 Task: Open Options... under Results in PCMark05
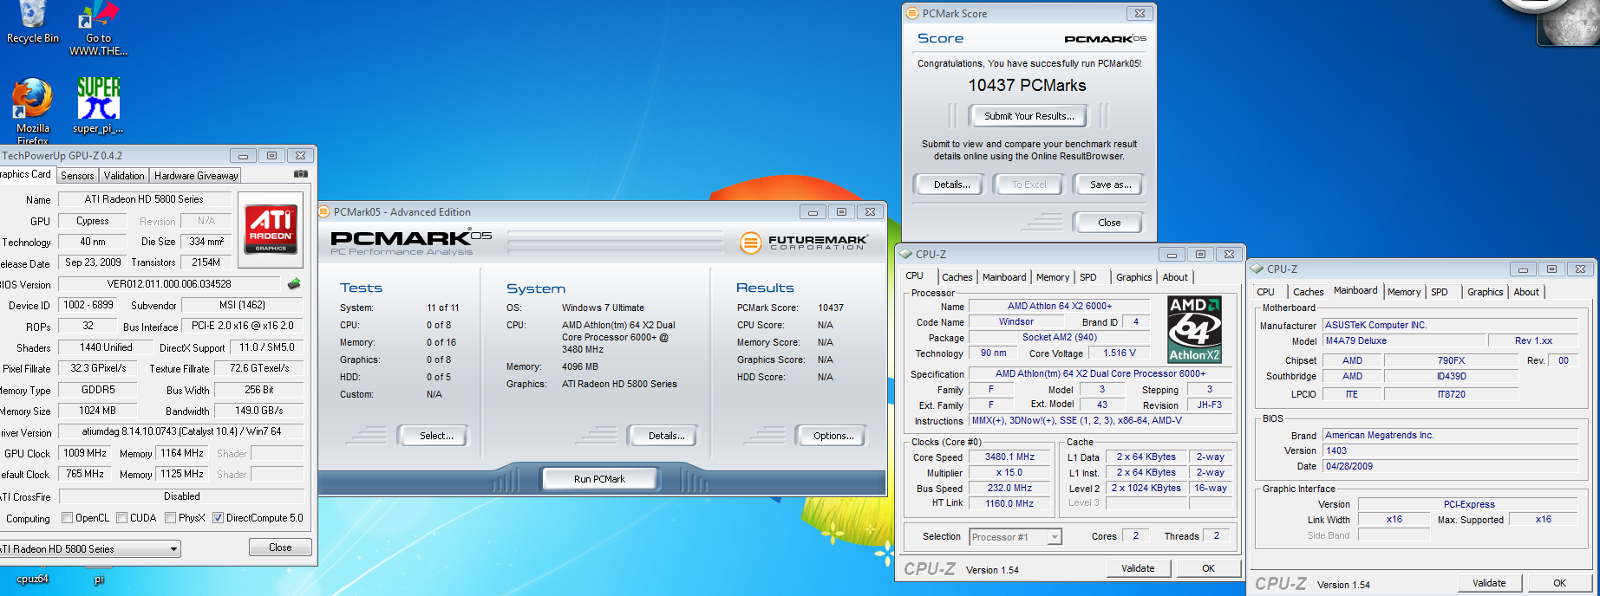point(834,436)
